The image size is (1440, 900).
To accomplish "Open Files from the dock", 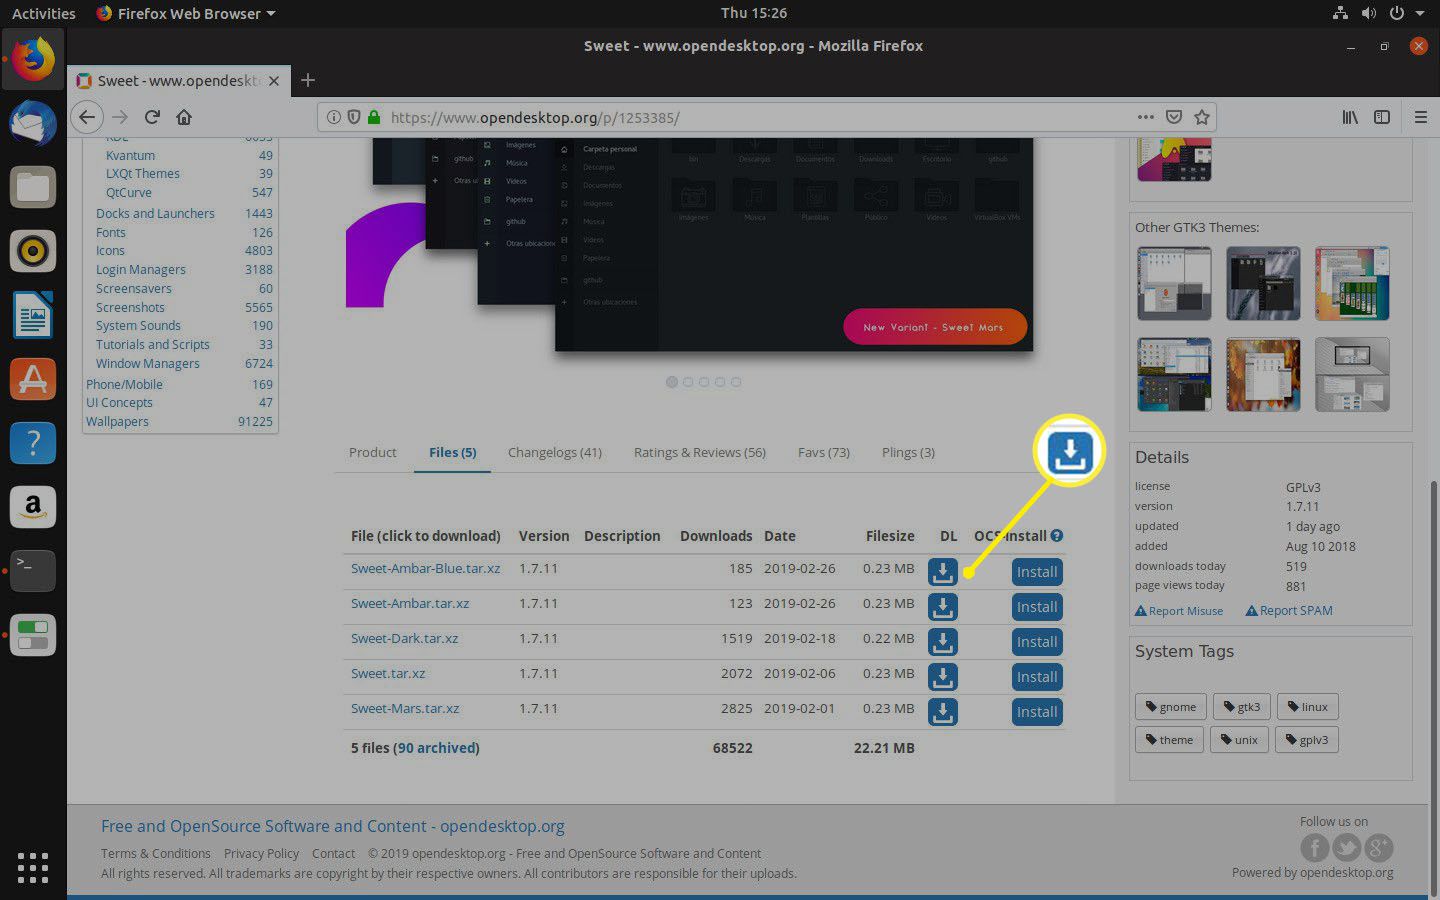I will click(x=33, y=187).
